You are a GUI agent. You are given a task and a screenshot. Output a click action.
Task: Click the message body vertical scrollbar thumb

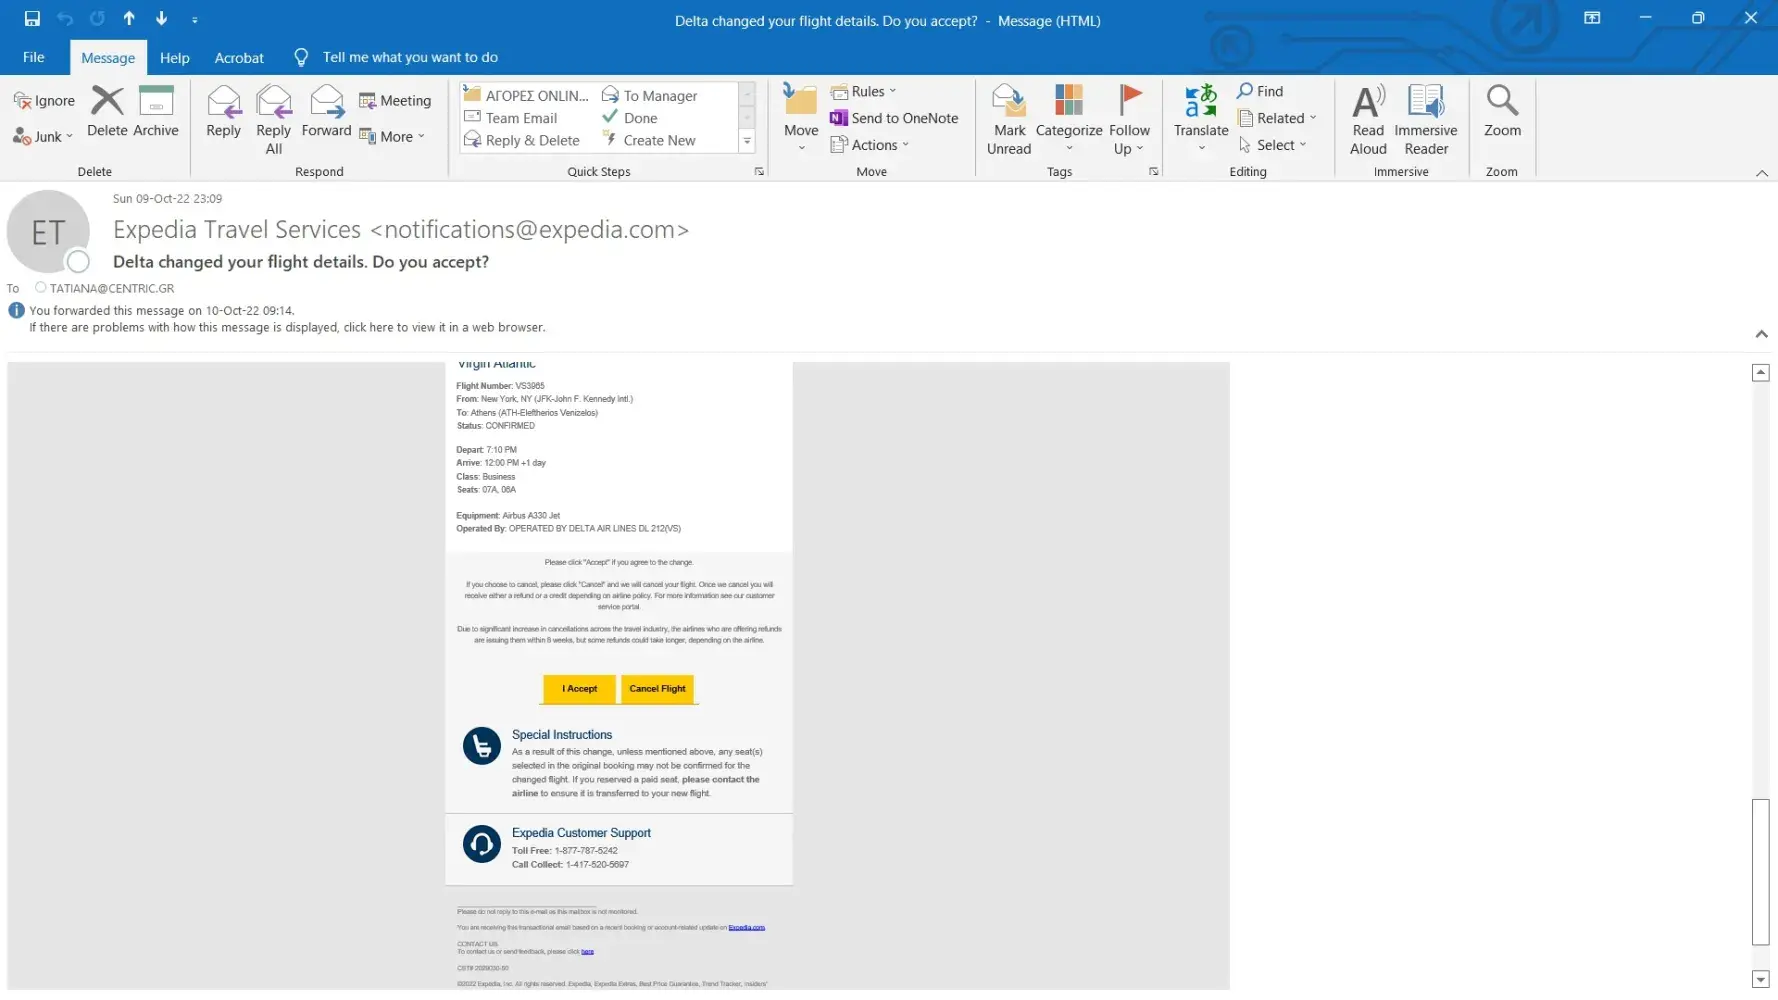[1760, 871]
